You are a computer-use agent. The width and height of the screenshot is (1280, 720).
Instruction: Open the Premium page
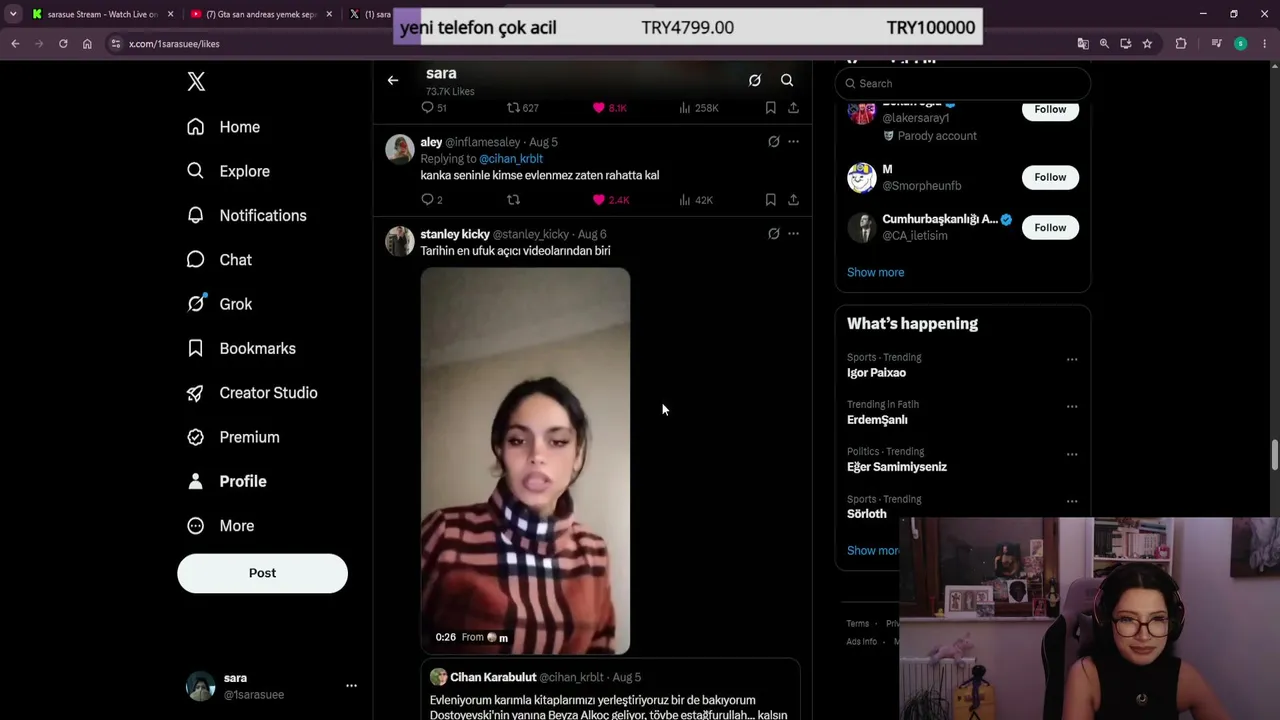(233, 437)
